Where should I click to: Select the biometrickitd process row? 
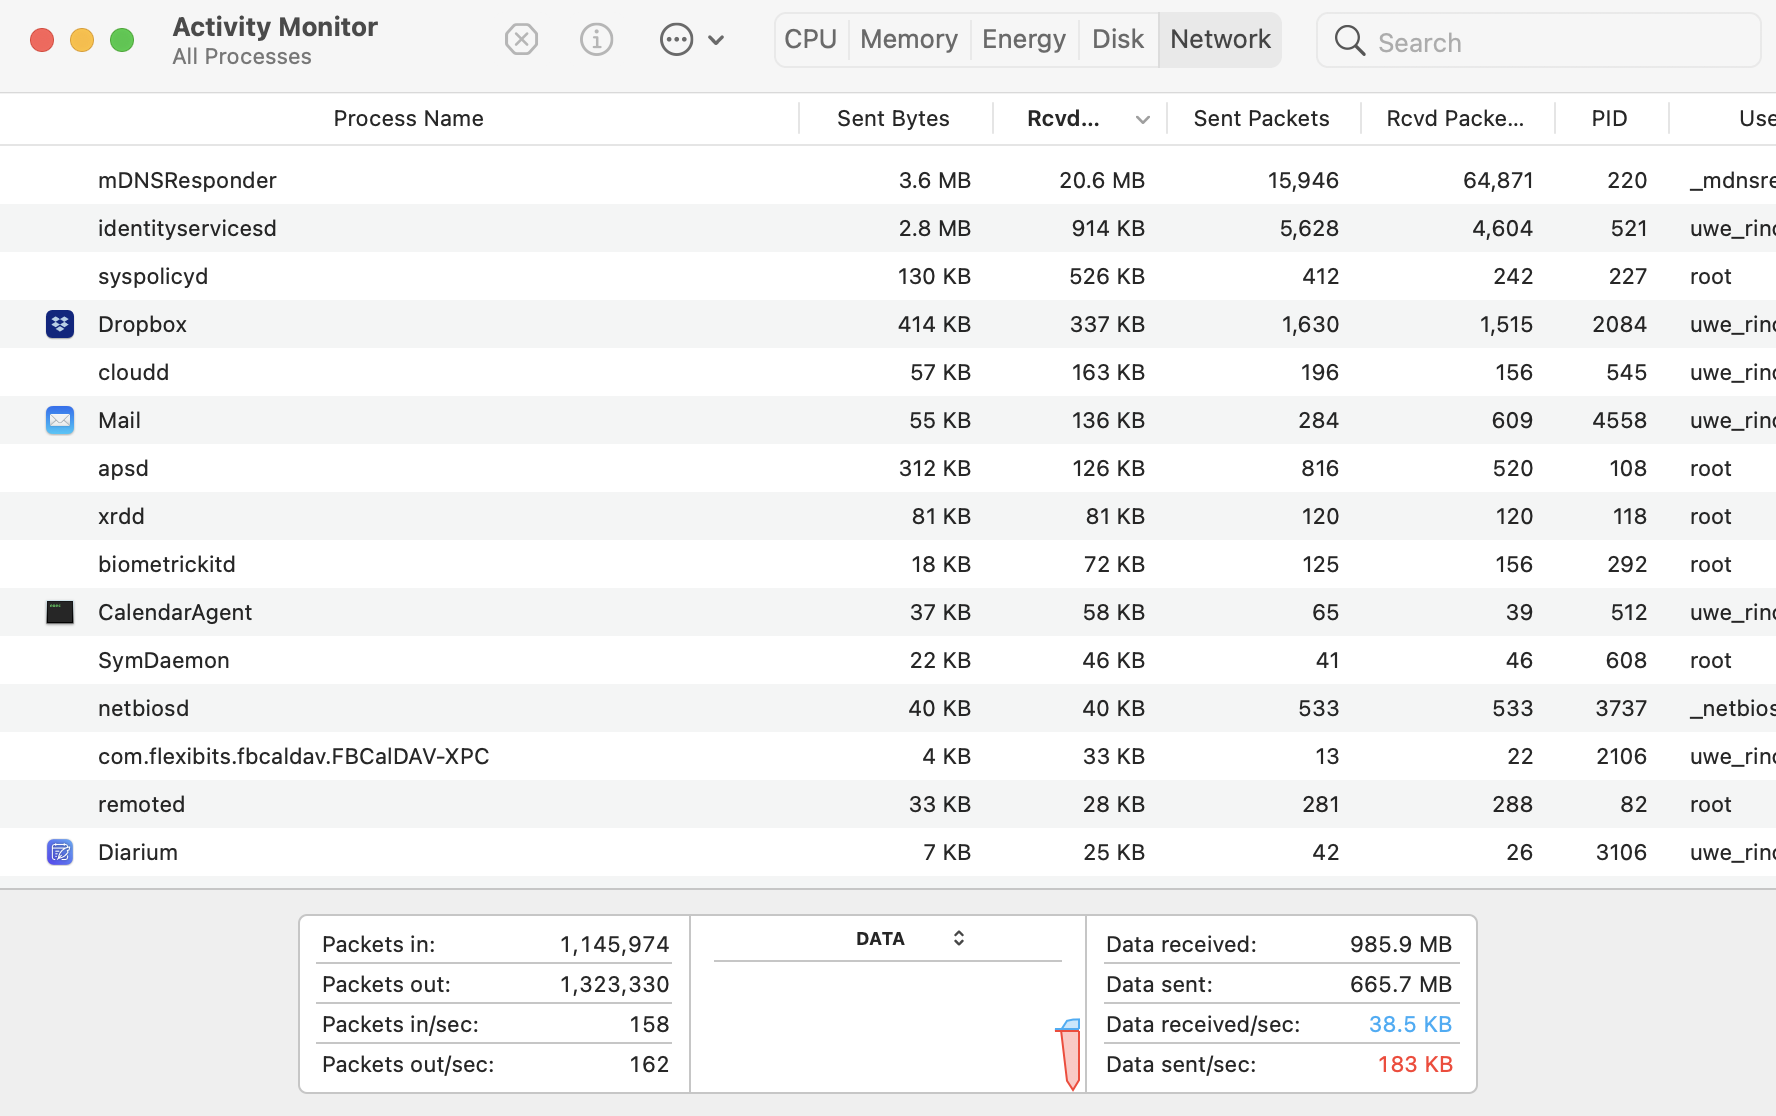[x=888, y=564]
